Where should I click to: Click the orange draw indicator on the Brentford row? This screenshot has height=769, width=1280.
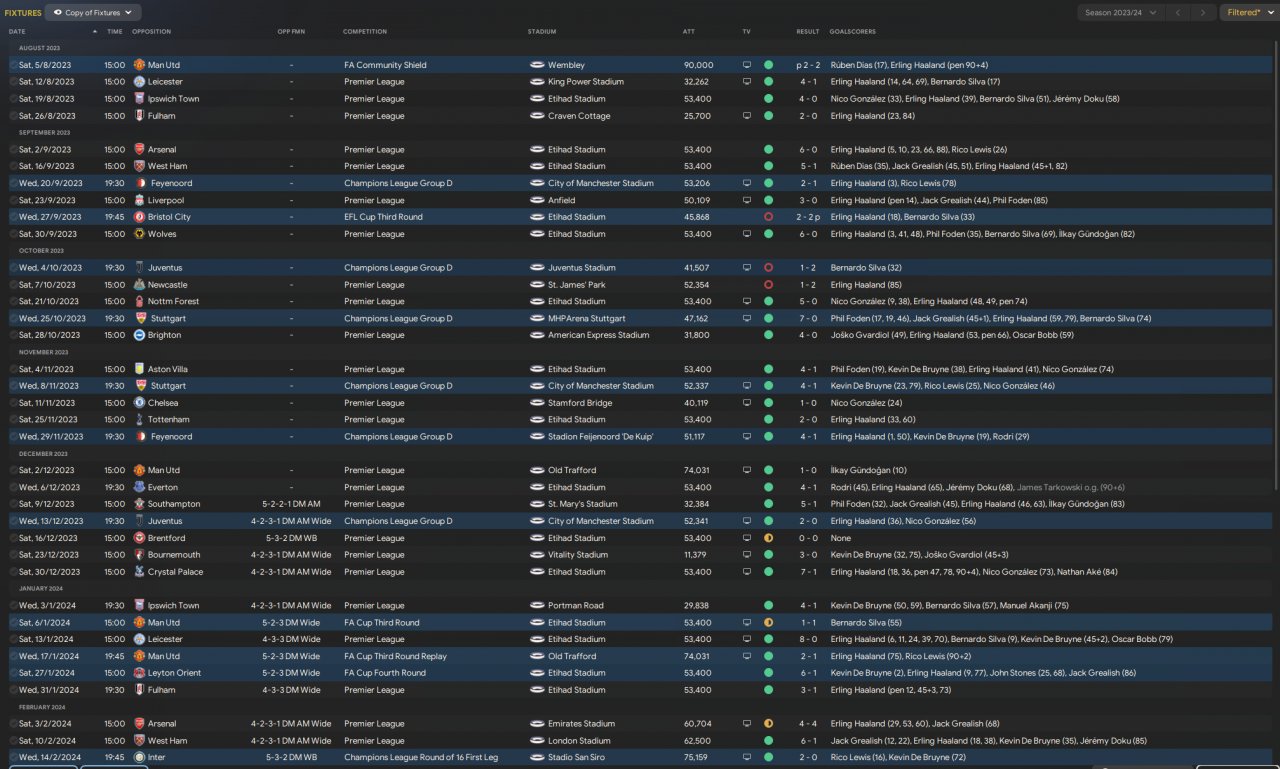click(x=768, y=538)
